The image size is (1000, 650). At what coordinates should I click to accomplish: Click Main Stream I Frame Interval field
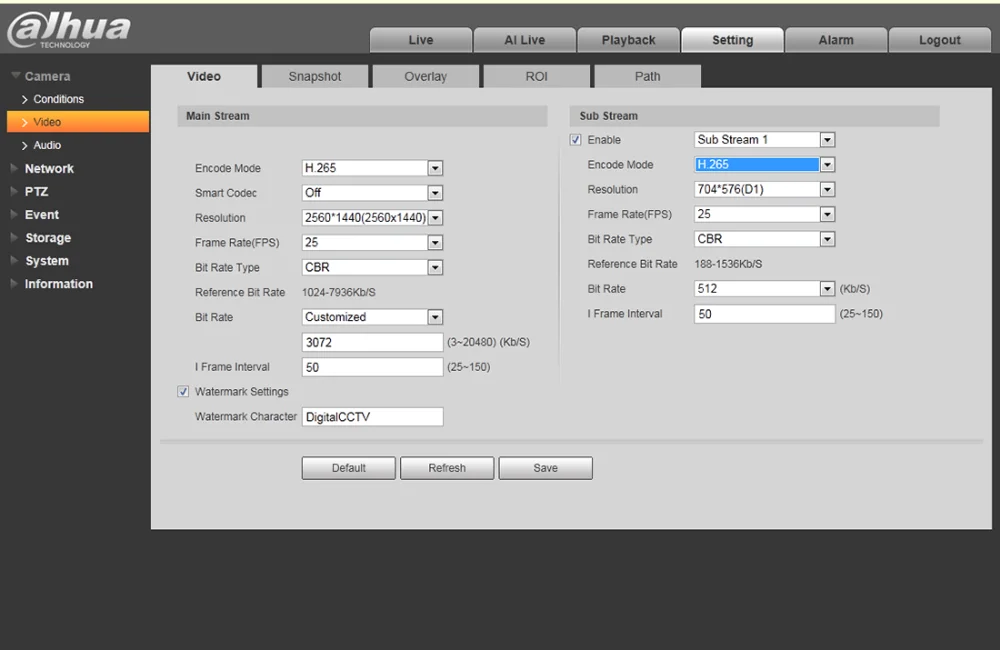coord(372,367)
